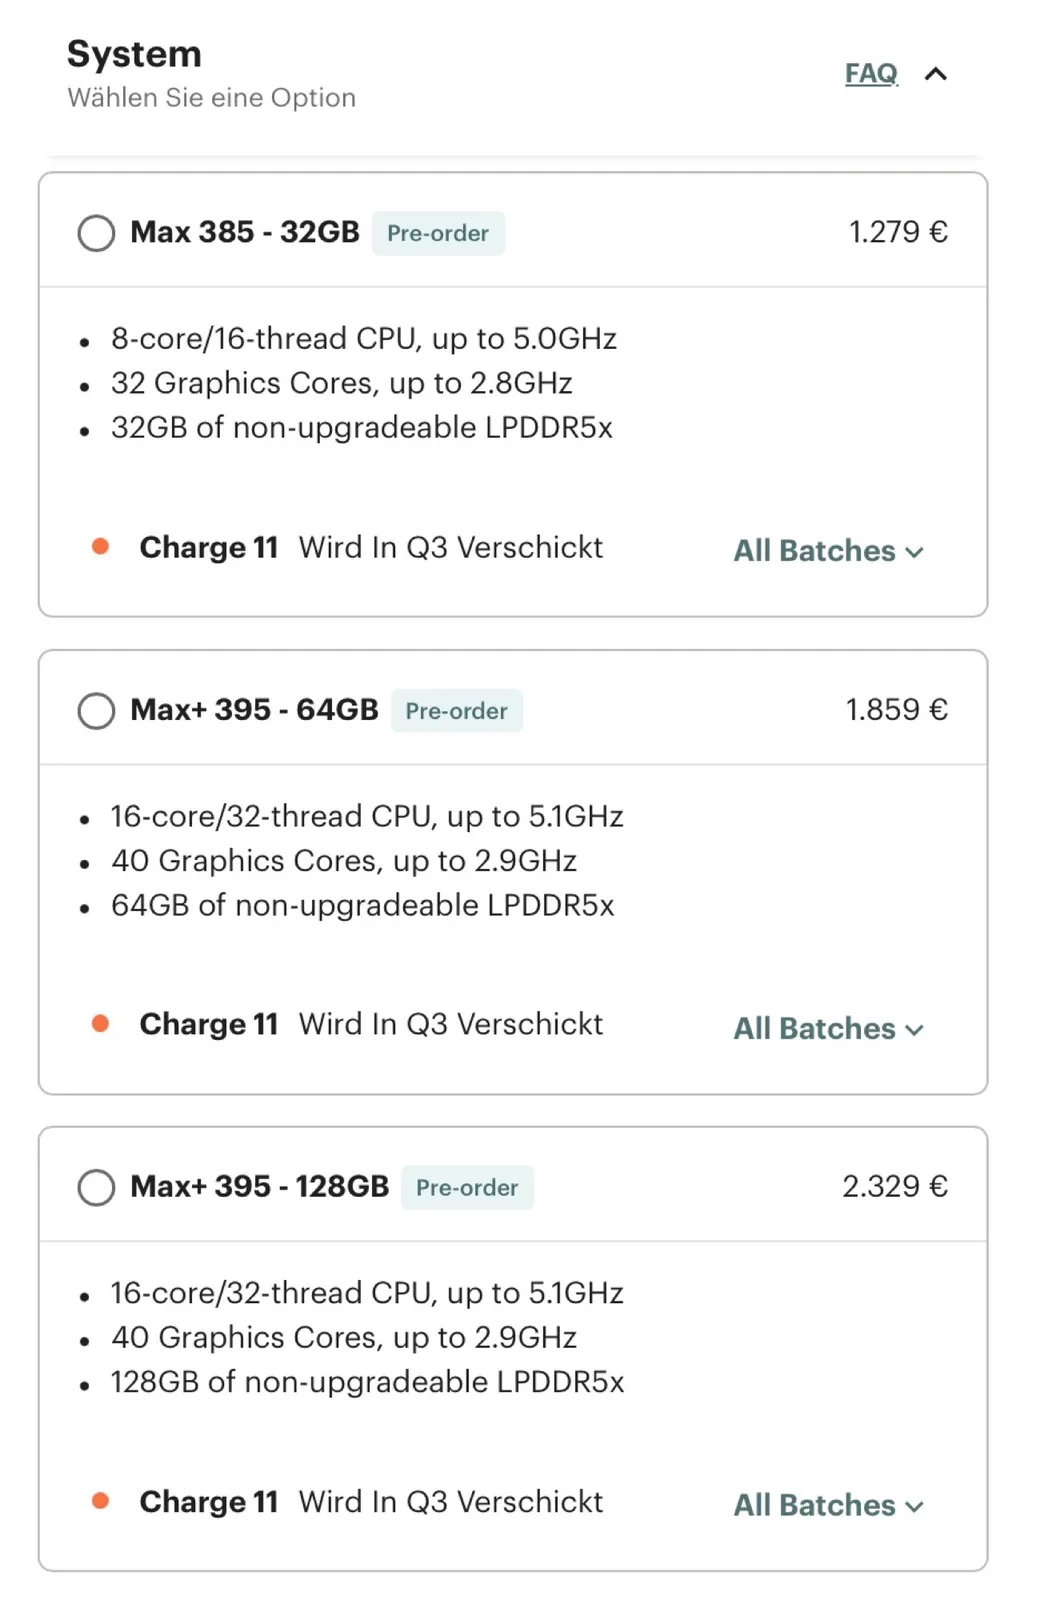Click the 2.329 € price
Viewport: 1044px width, 1600px height.
pyautogui.click(x=894, y=1186)
